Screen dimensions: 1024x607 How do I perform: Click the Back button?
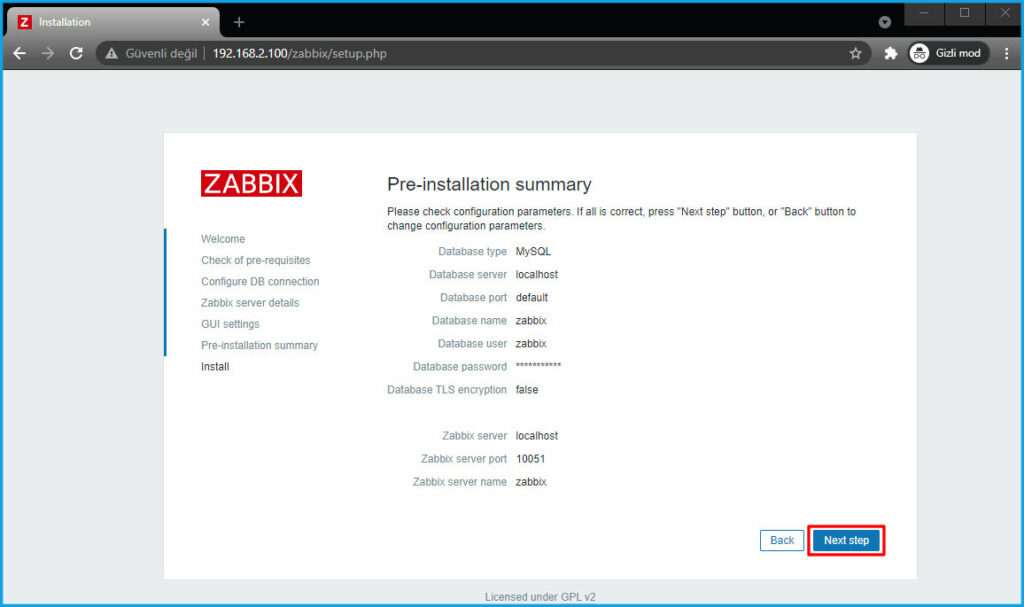tap(782, 540)
